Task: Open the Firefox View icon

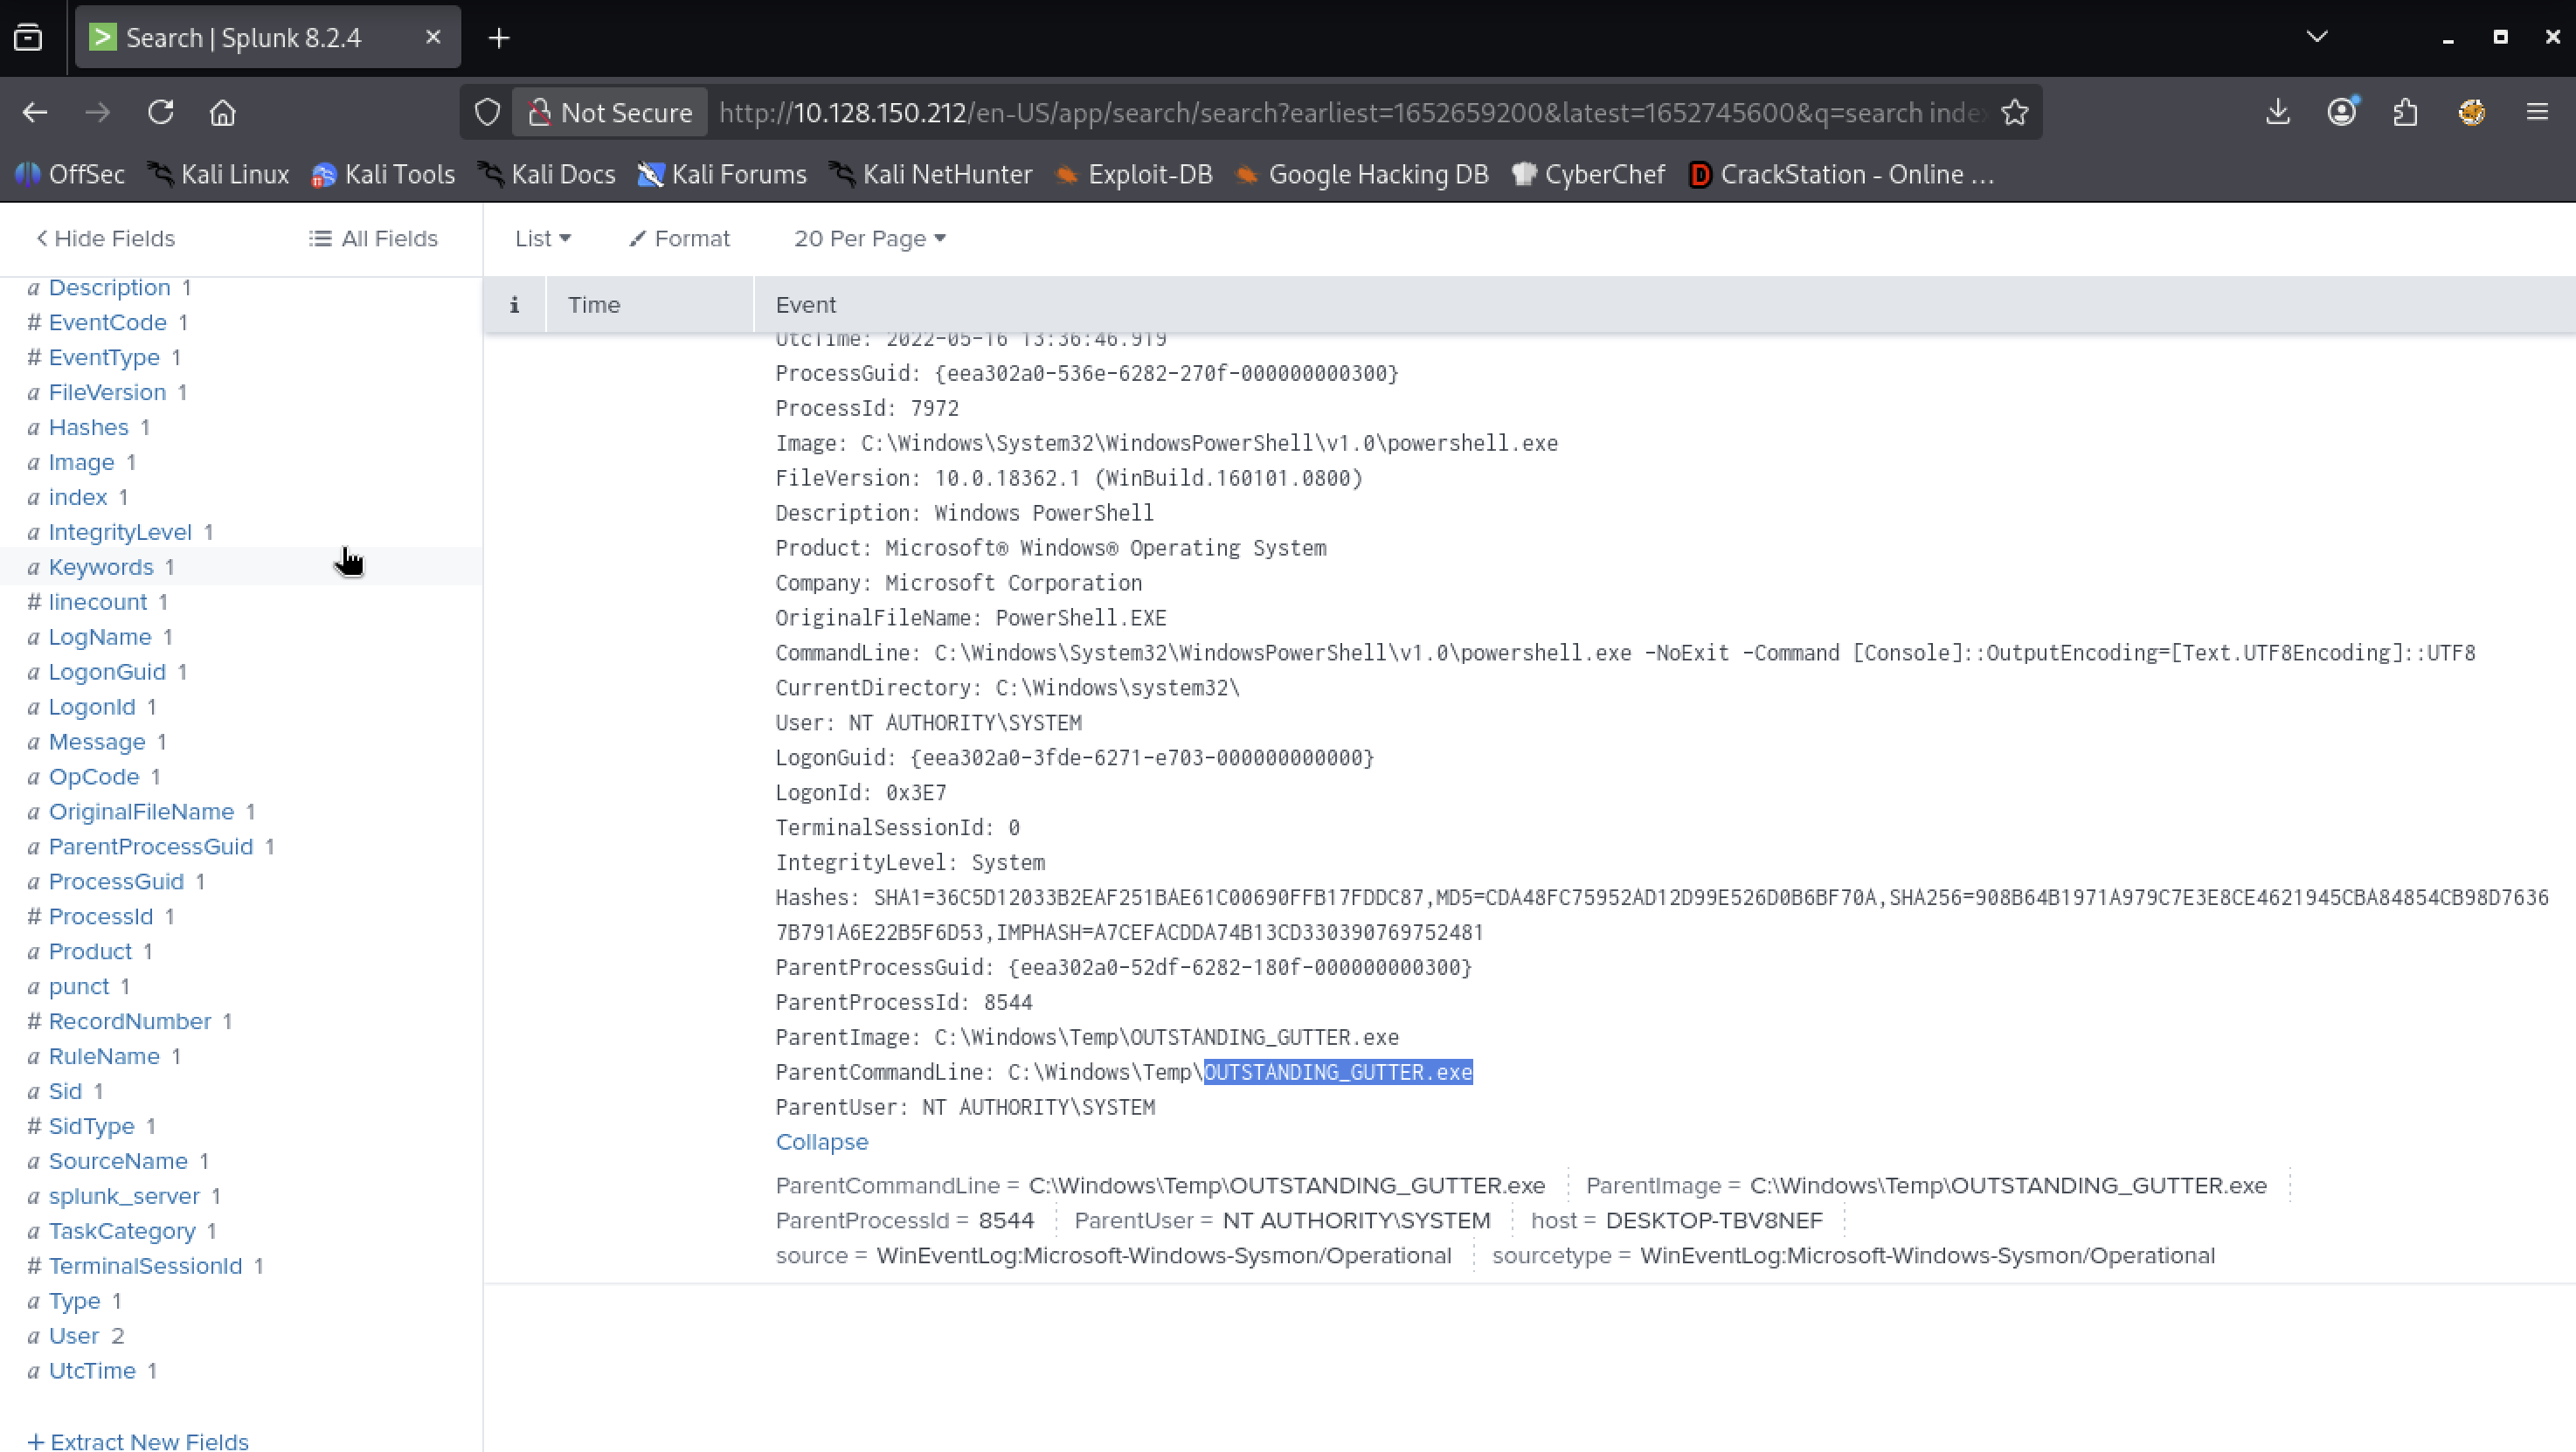Action: (x=28, y=38)
